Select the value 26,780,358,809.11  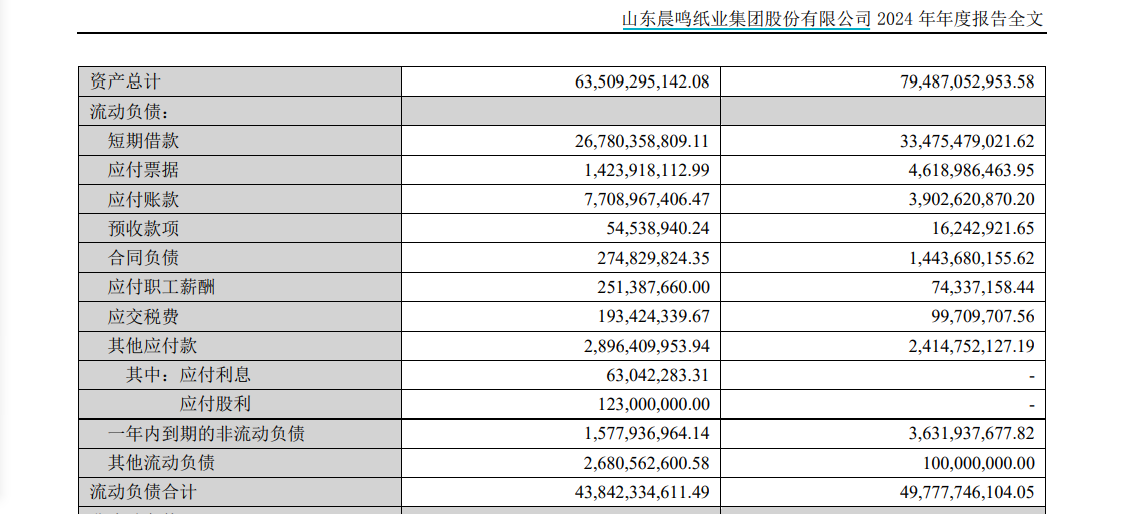[x=642, y=141]
